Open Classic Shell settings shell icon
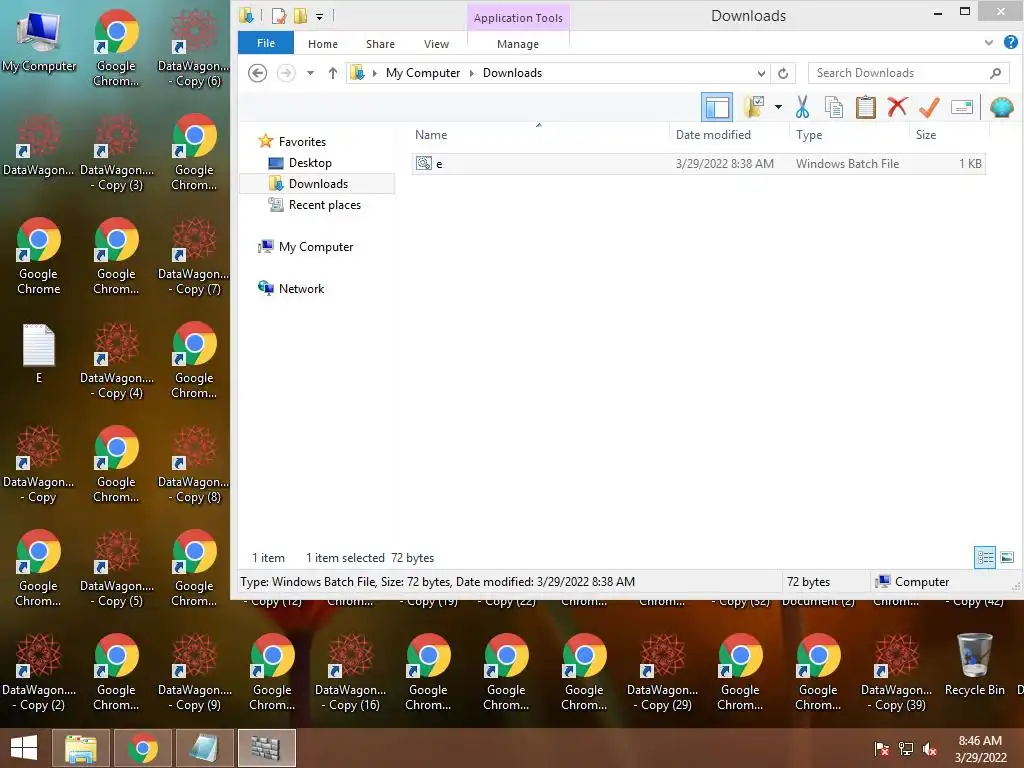This screenshot has width=1024, height=768. coord(1001,107)
